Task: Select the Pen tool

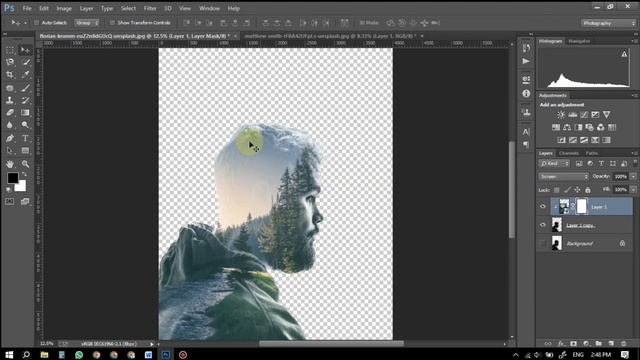Action: coord(10,138)
